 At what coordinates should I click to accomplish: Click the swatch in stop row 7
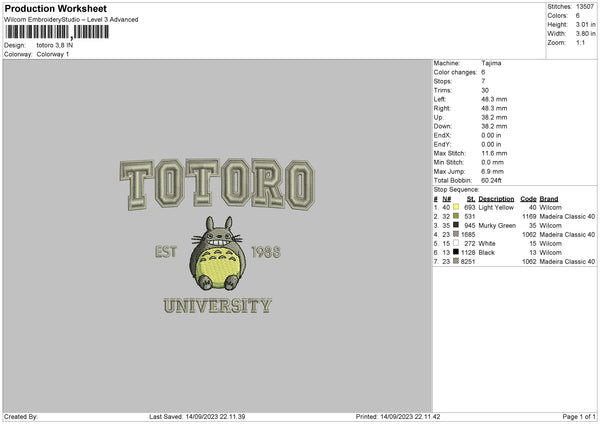(x=456, y=261)
